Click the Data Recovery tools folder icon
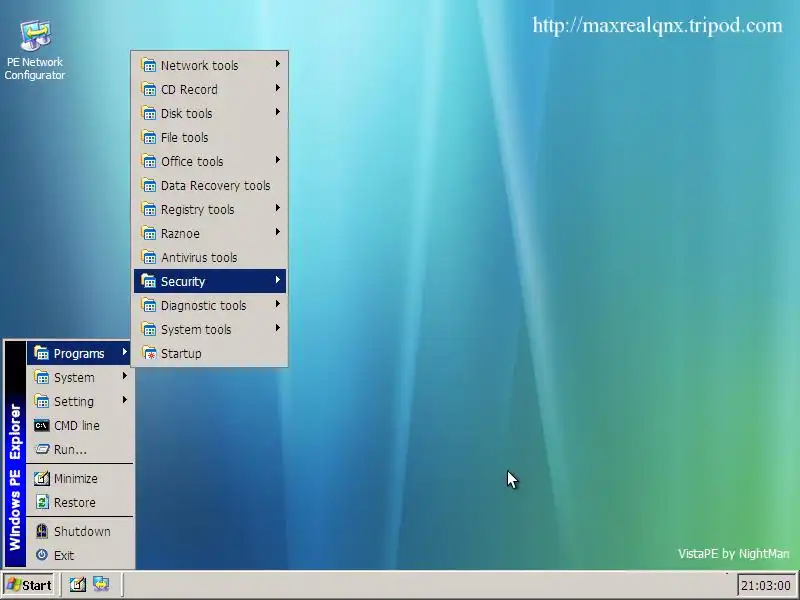800x600 pixels. point(148,185)
